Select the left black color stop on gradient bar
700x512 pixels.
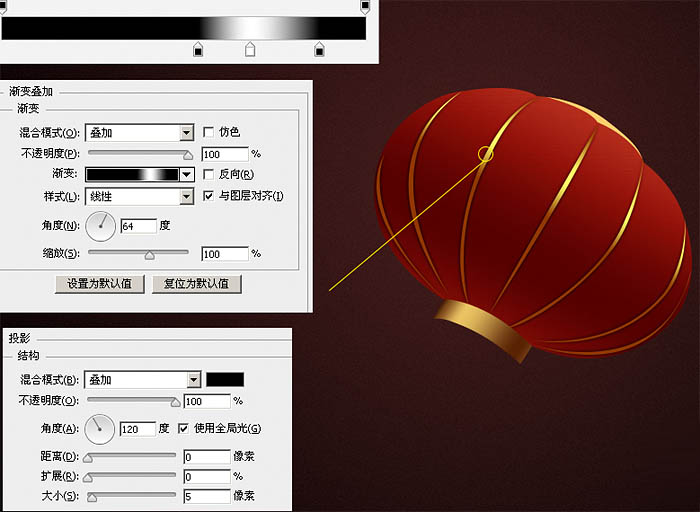pyautogui.click(x=198, y=49)
